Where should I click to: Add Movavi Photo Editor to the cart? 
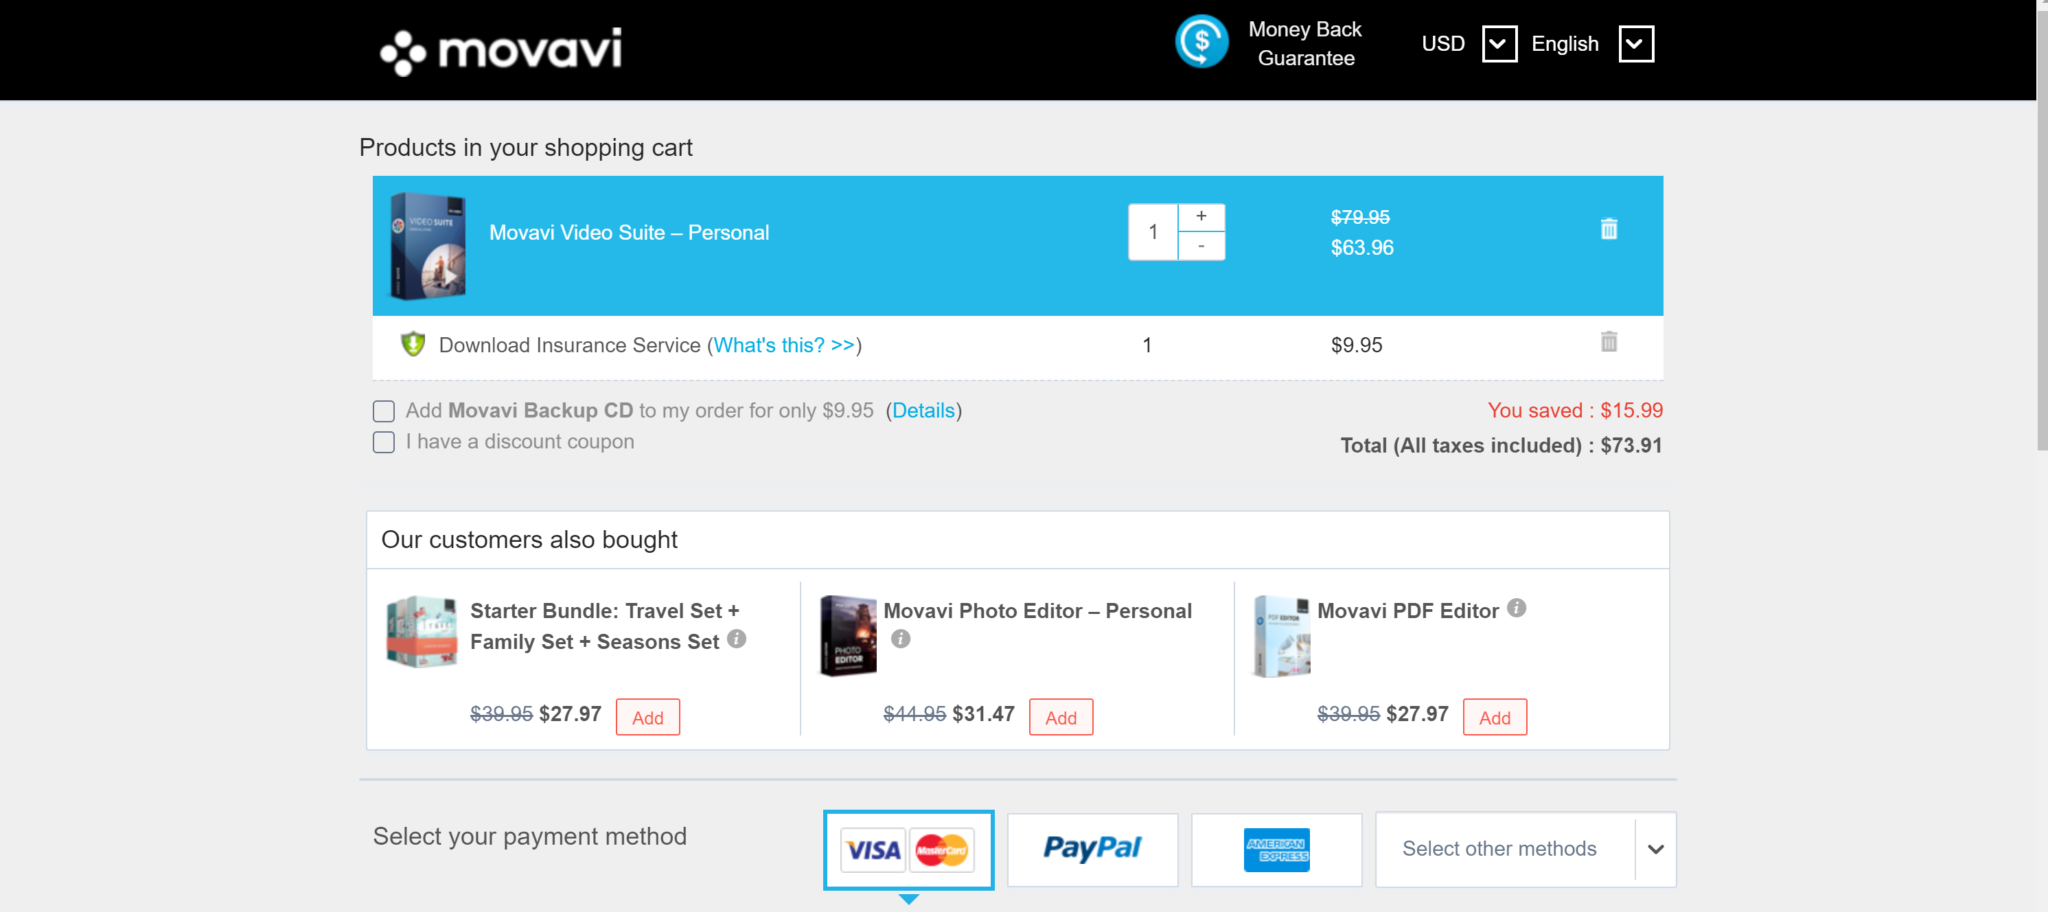[1061, 717]
